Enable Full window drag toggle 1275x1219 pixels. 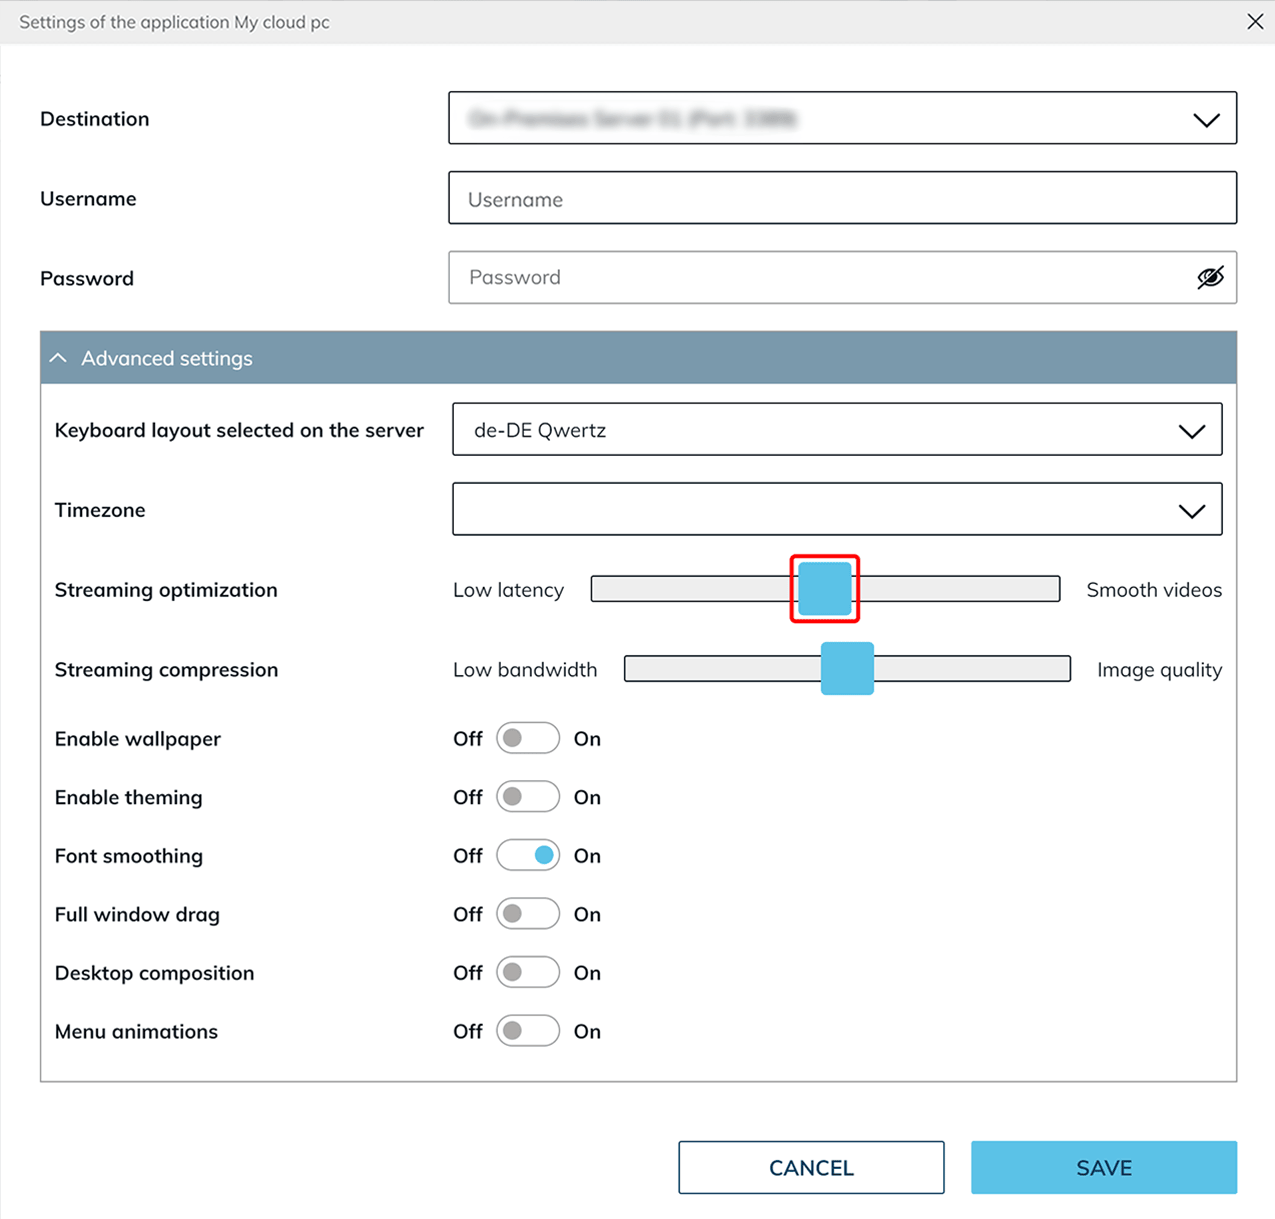point(528,914)
